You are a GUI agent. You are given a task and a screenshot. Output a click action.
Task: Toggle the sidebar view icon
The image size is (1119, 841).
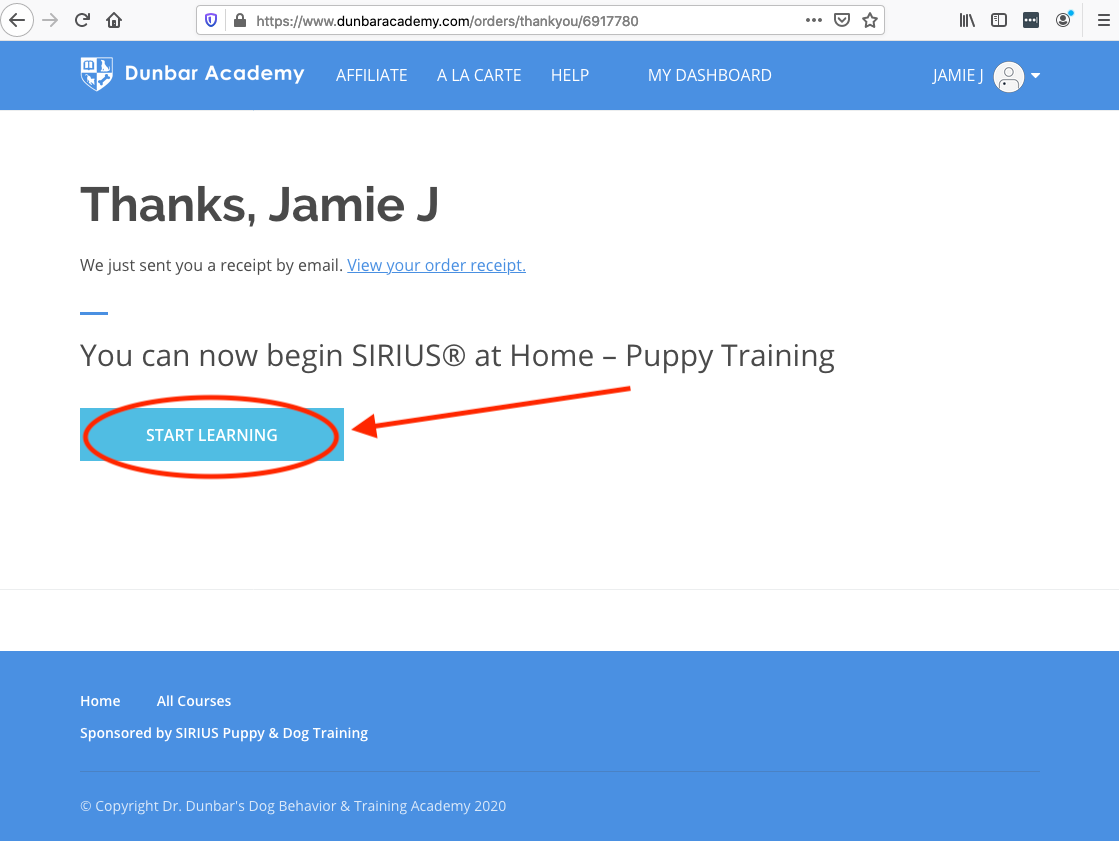pyautogui.click(x=999, y=20)
